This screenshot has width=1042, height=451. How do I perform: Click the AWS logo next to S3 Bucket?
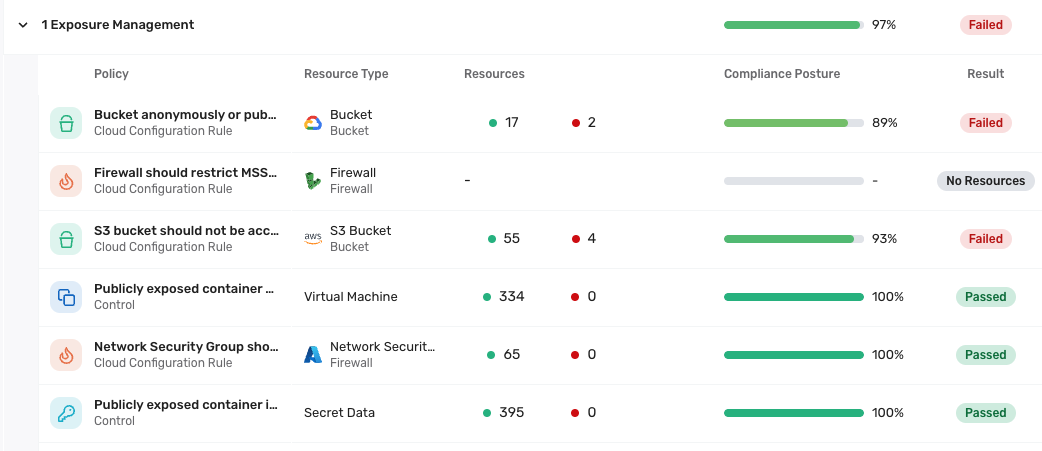(x=313, y=238)
